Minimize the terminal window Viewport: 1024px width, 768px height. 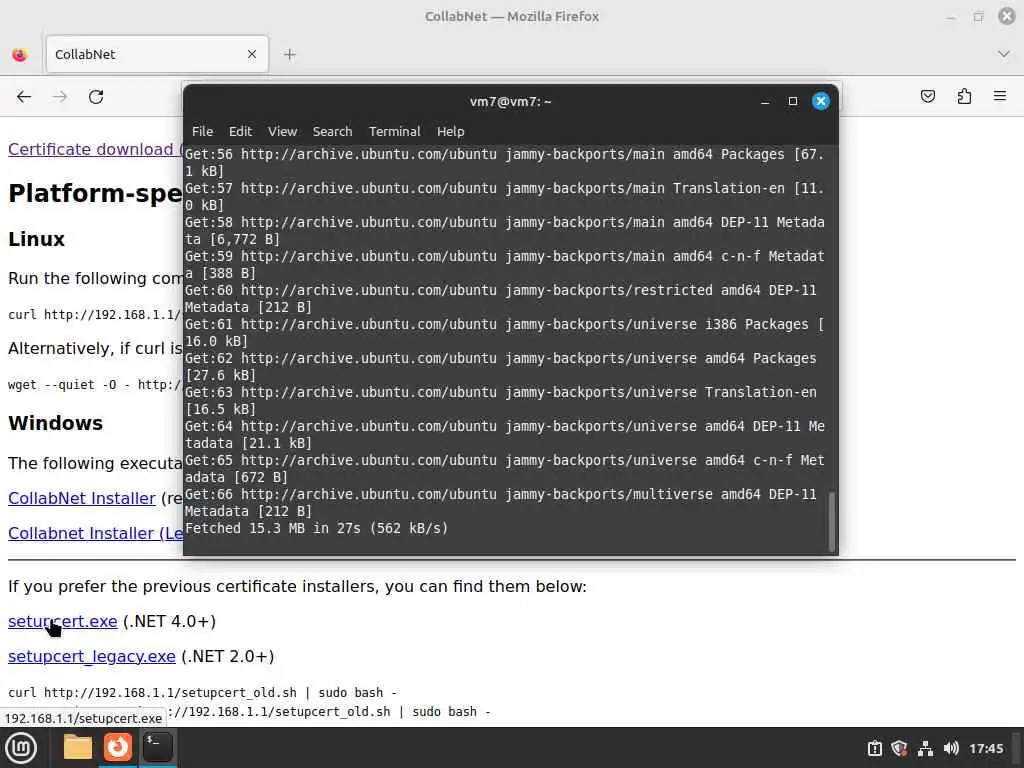[765, 101]
